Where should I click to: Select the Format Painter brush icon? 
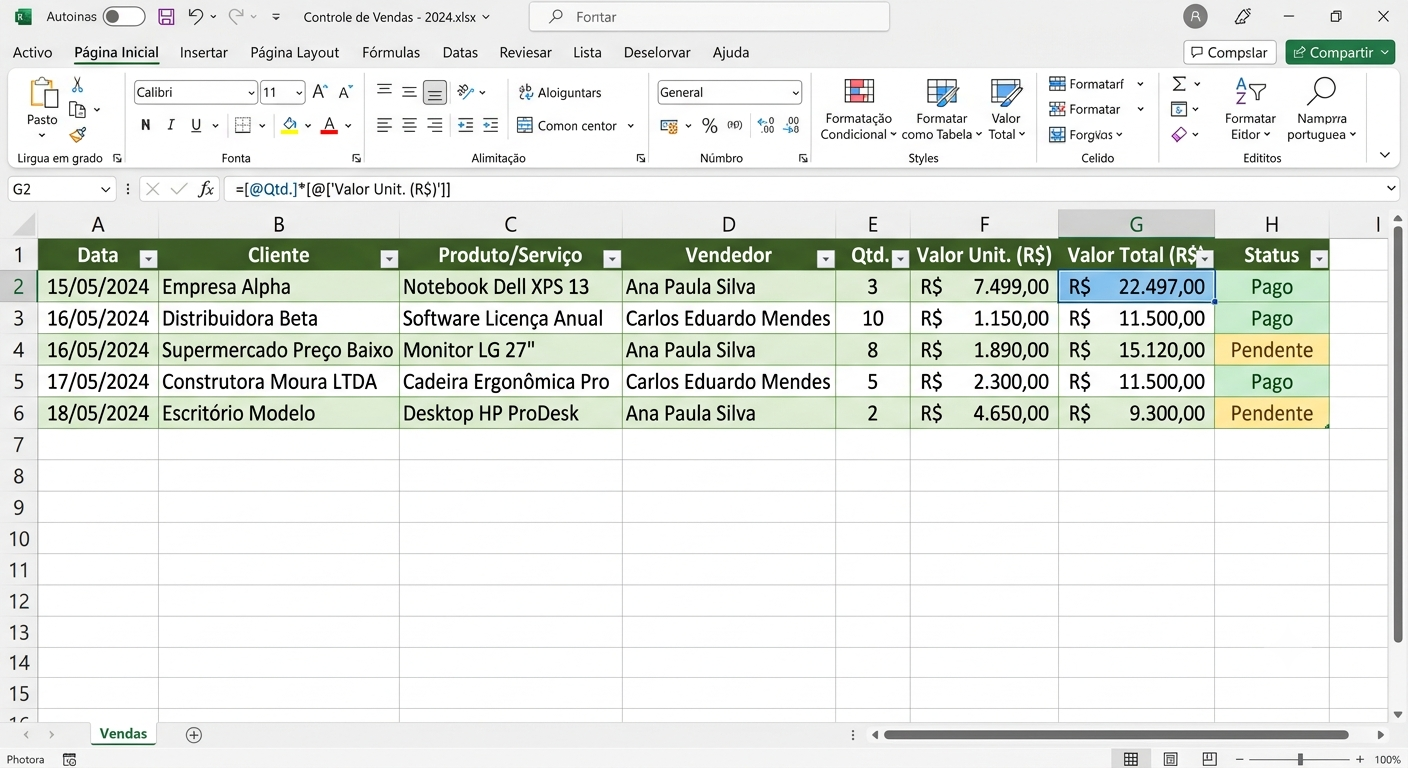[78, 134]
